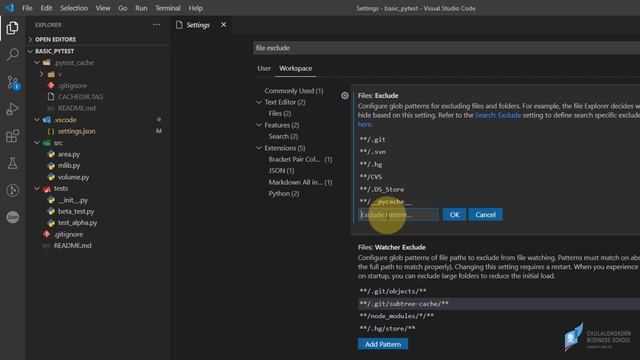Collapse the tests folder chevron
Viewport: 640px width, 360px height.
click(x=37, y=189)
